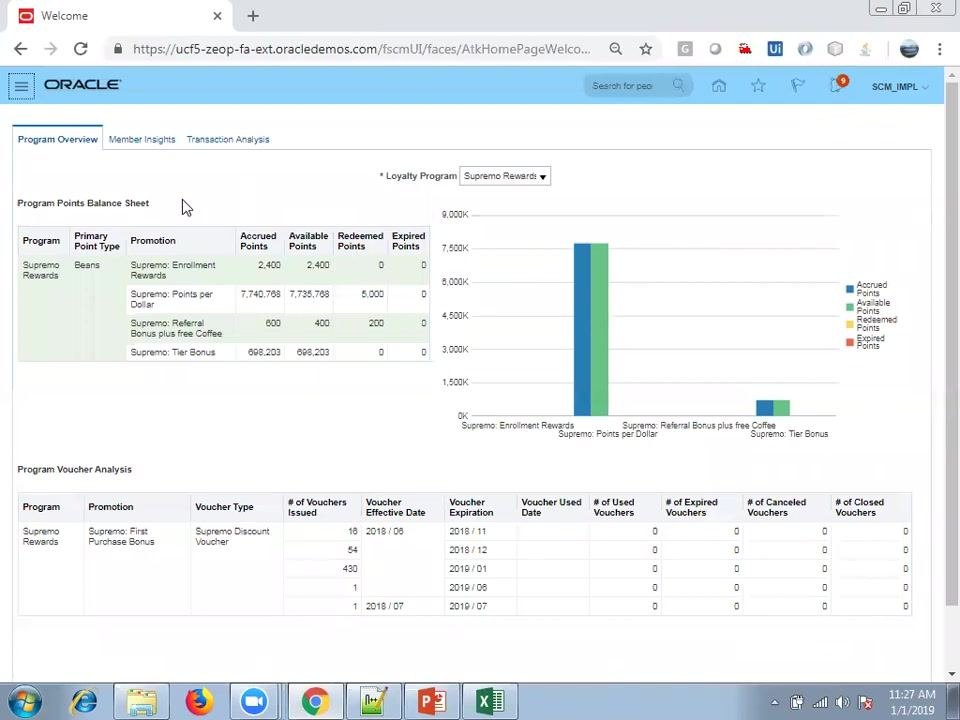Click the 430 vouchers issued value
960x720 pixels.
coord(350,569)
